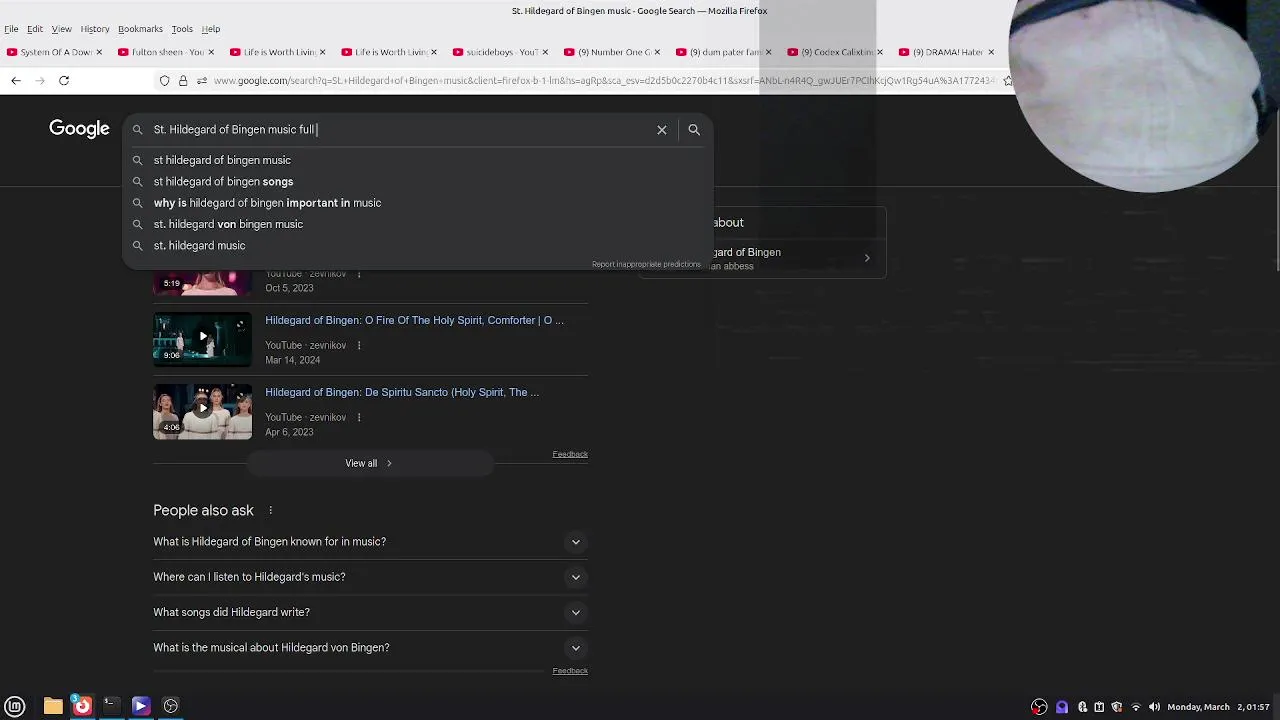
Task: Go back to the previous page
Action: point(16,80)
